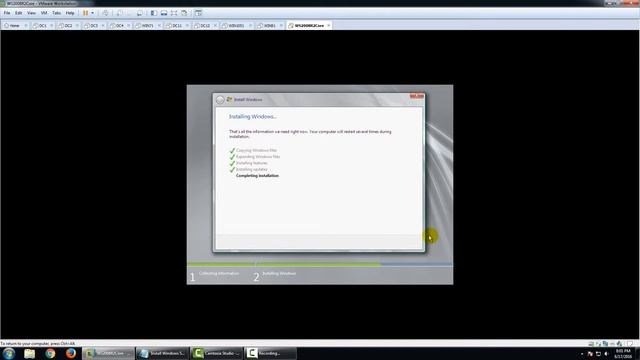Open the Windows Start menu
This screenshot has height=360, width=640.
(x=9, y=353)
